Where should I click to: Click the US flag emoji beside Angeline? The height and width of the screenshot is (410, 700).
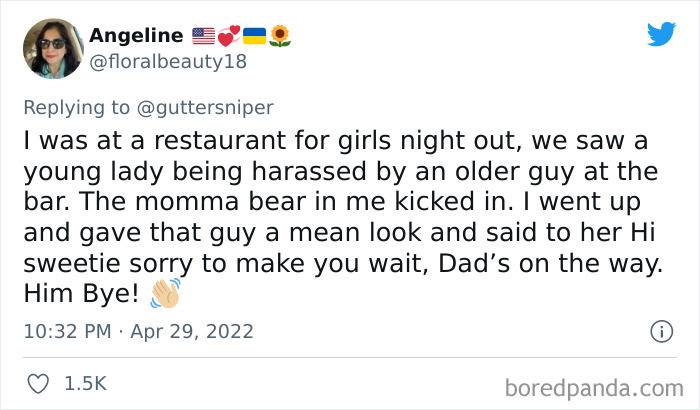coord(202,36)
